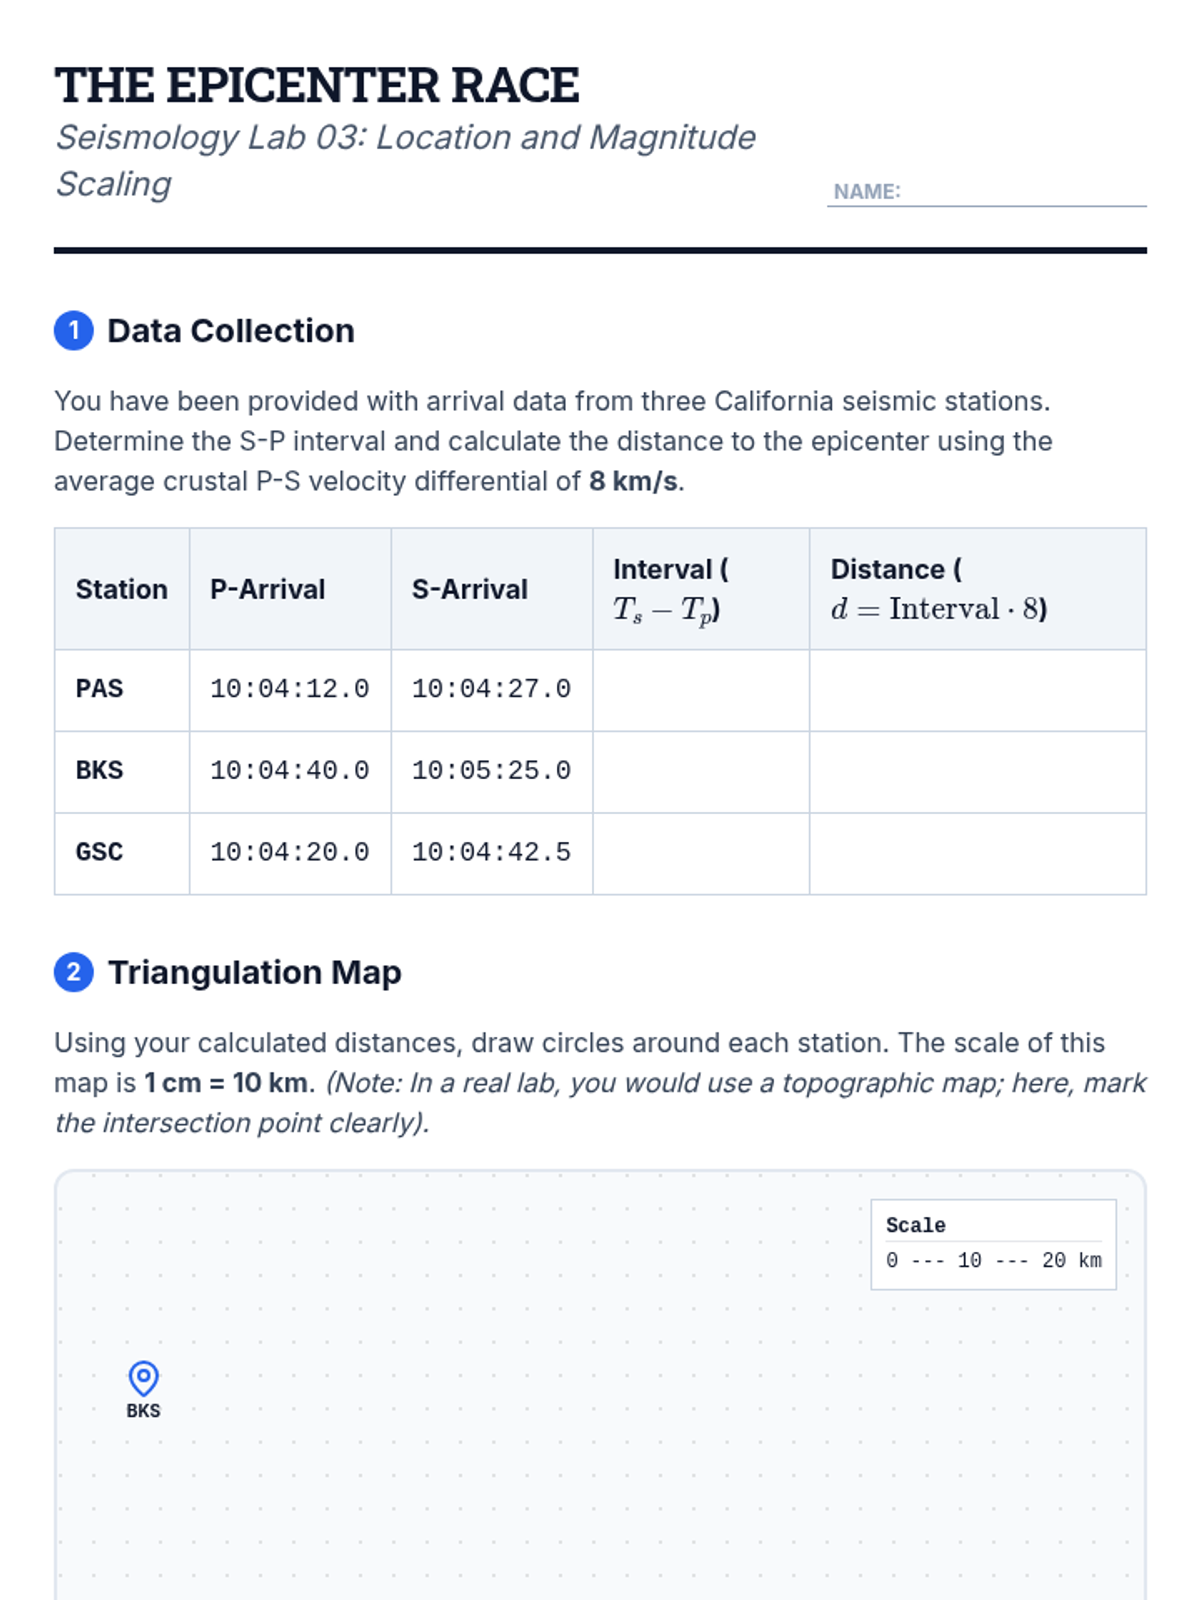Click the BKS Interval empty cell
The image size is (1200, 1600).
point(701,772)
